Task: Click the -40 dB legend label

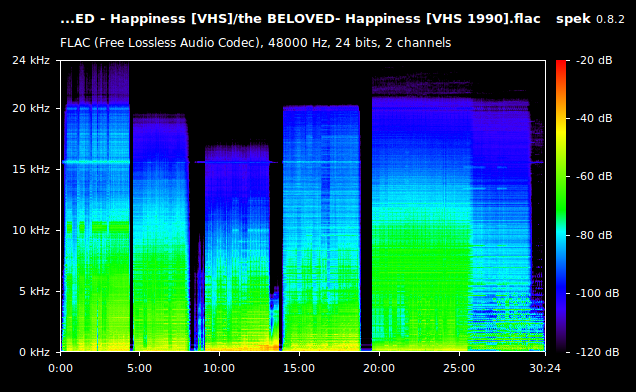Action: [x=594, y=118]
